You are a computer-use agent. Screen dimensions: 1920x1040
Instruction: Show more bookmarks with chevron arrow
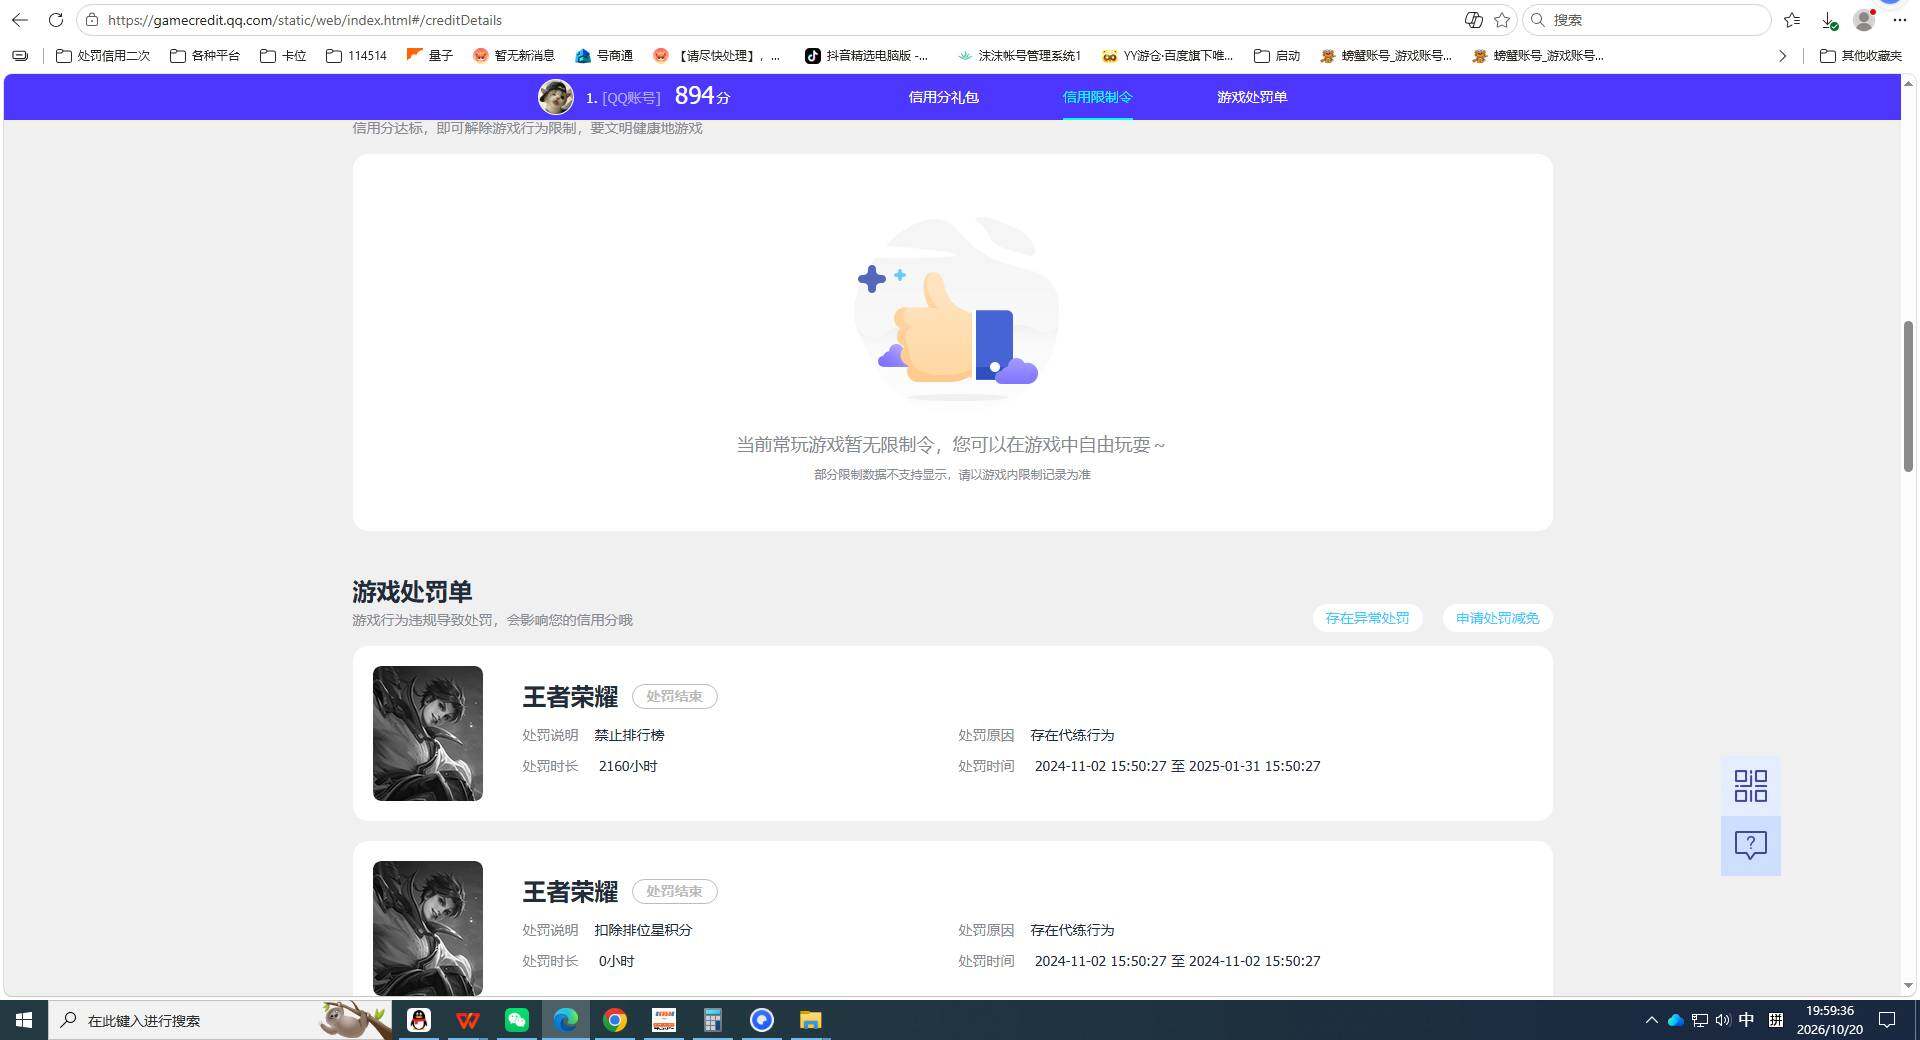(1782, 56)
